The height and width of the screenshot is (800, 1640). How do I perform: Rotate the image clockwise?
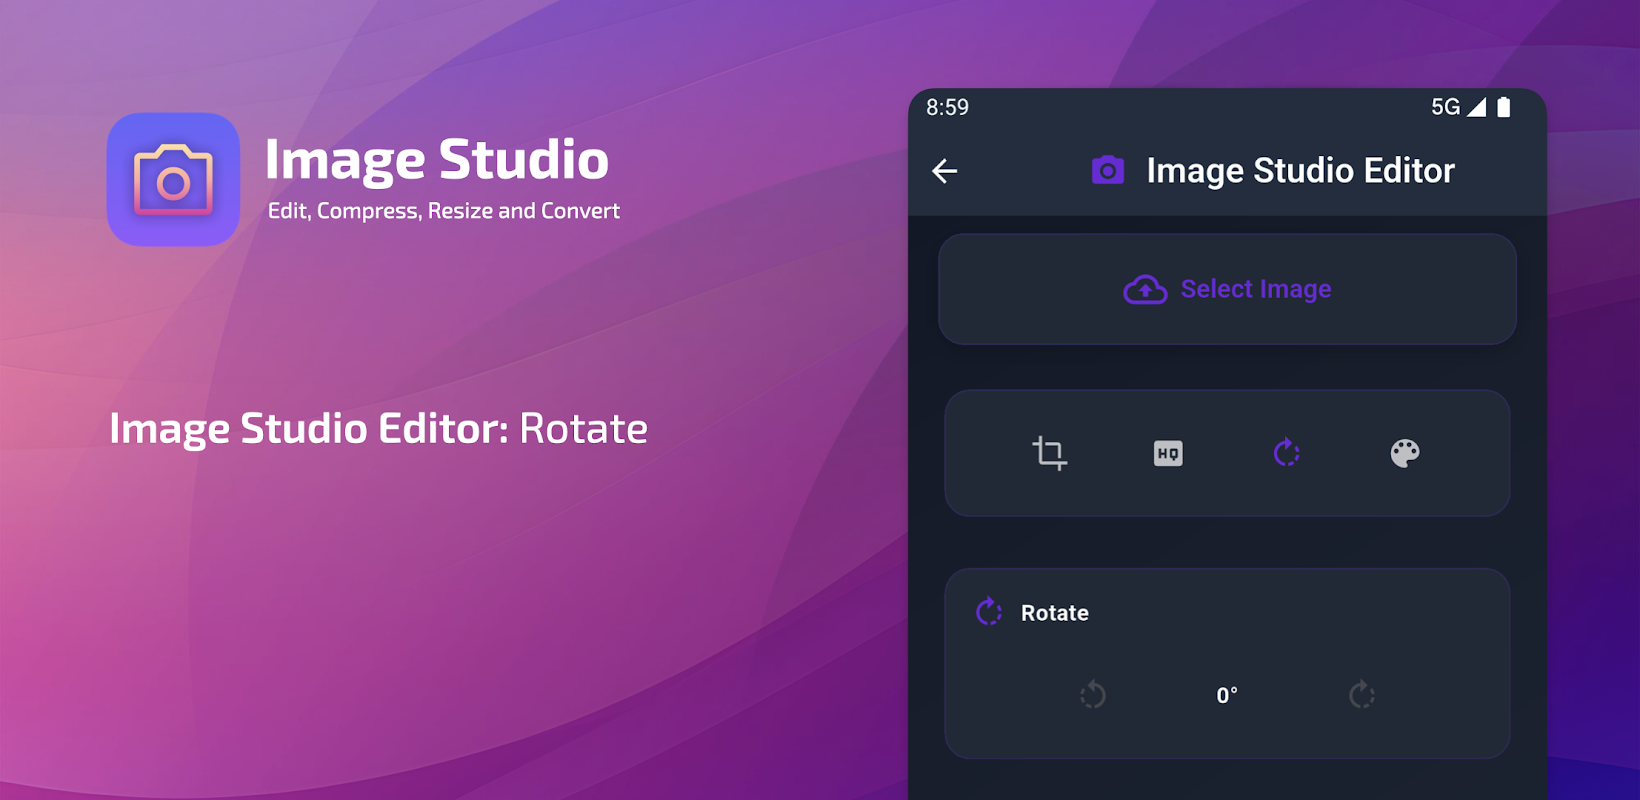coord(1361,694)
